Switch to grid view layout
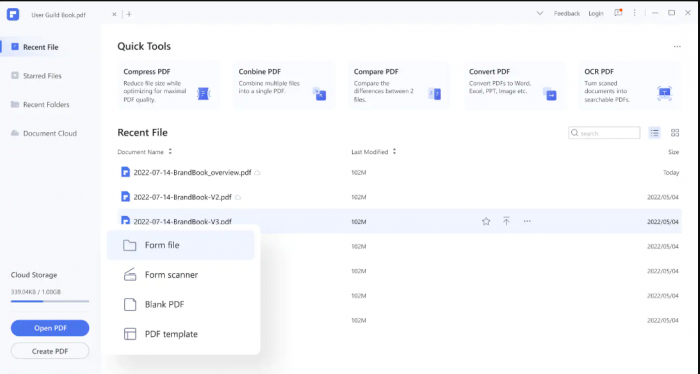 (x=675, y=133)
